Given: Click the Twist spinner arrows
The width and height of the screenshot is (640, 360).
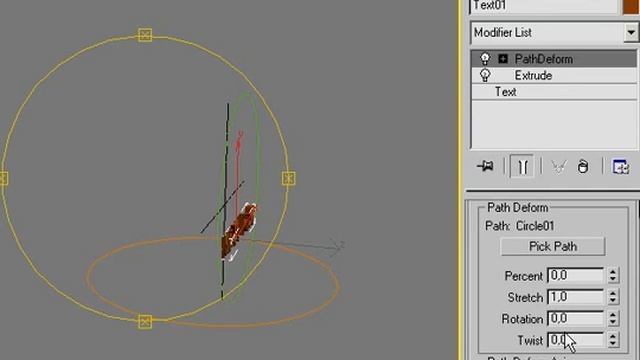Looking at the screenshot, I should (x=613, y=340).
